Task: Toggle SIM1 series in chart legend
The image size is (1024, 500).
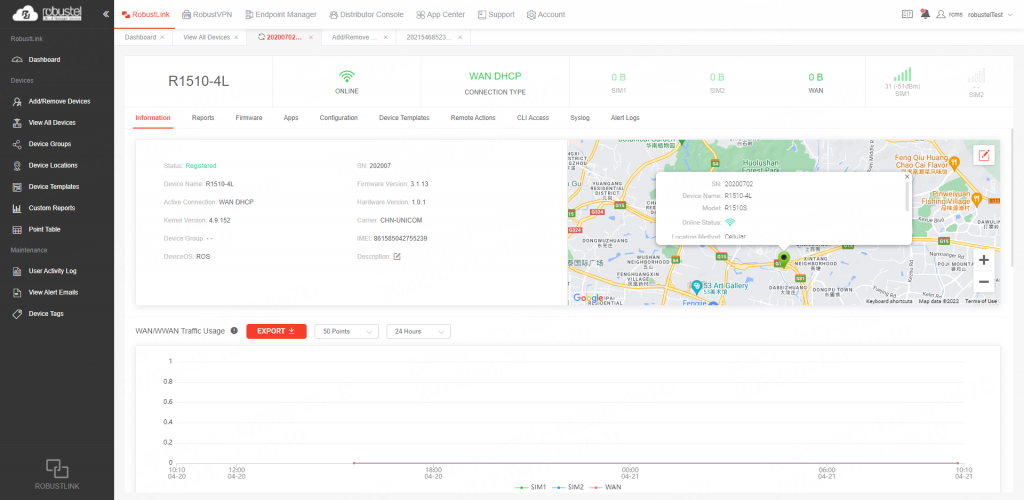Action: (530, 487)
